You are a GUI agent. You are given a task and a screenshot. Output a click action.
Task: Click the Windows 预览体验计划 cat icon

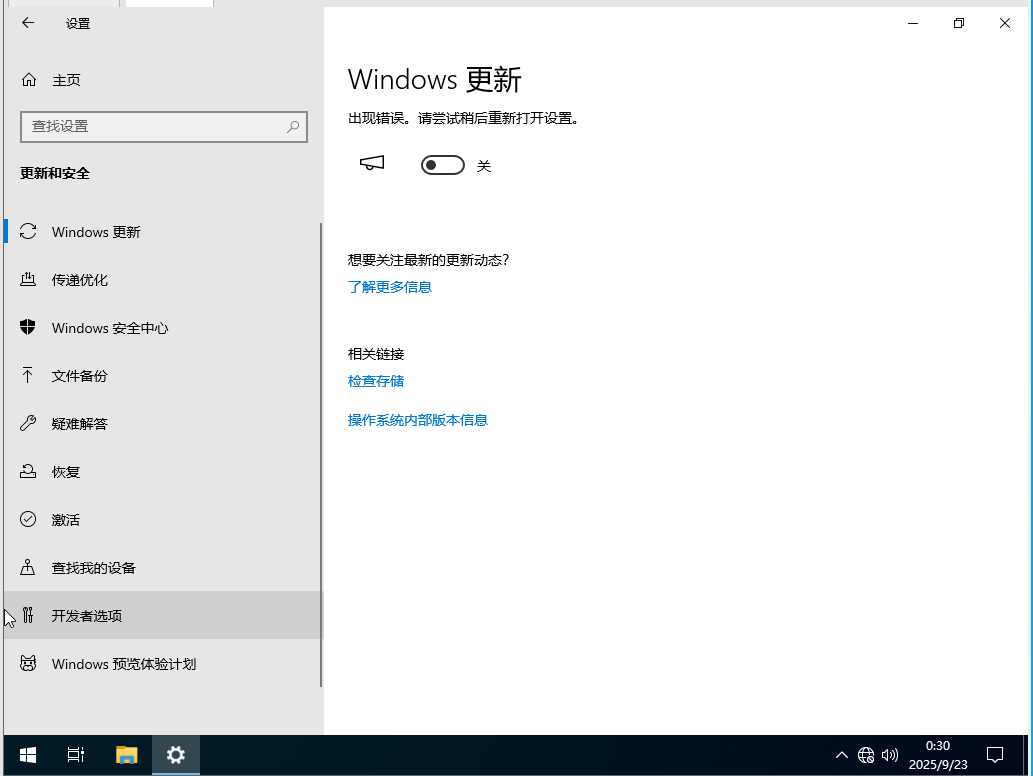point(28,663)
